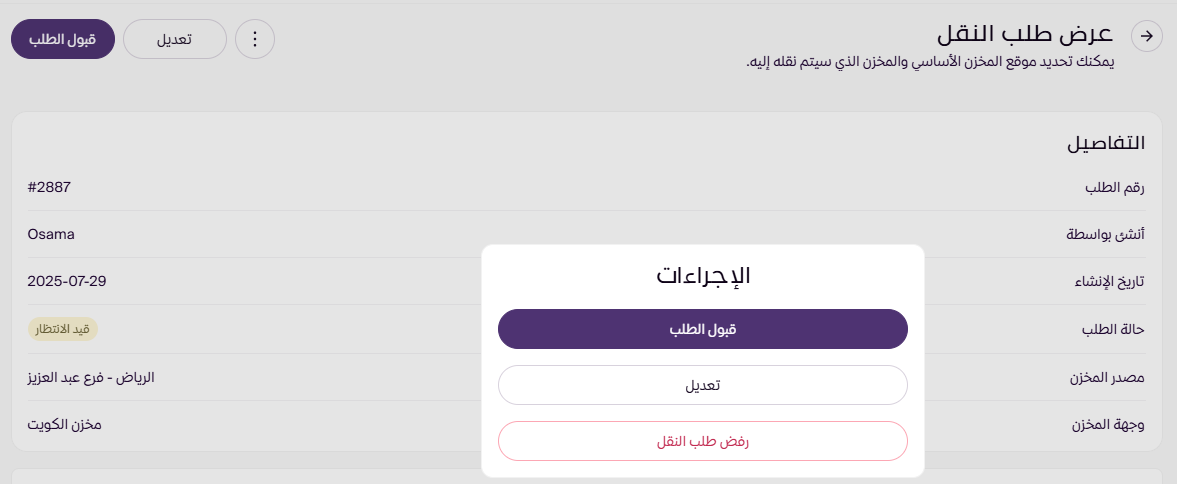This screenshot has height=484, width=1177.
Task: Click the destination warehouse مخزن الكويت
Action: 64,424
